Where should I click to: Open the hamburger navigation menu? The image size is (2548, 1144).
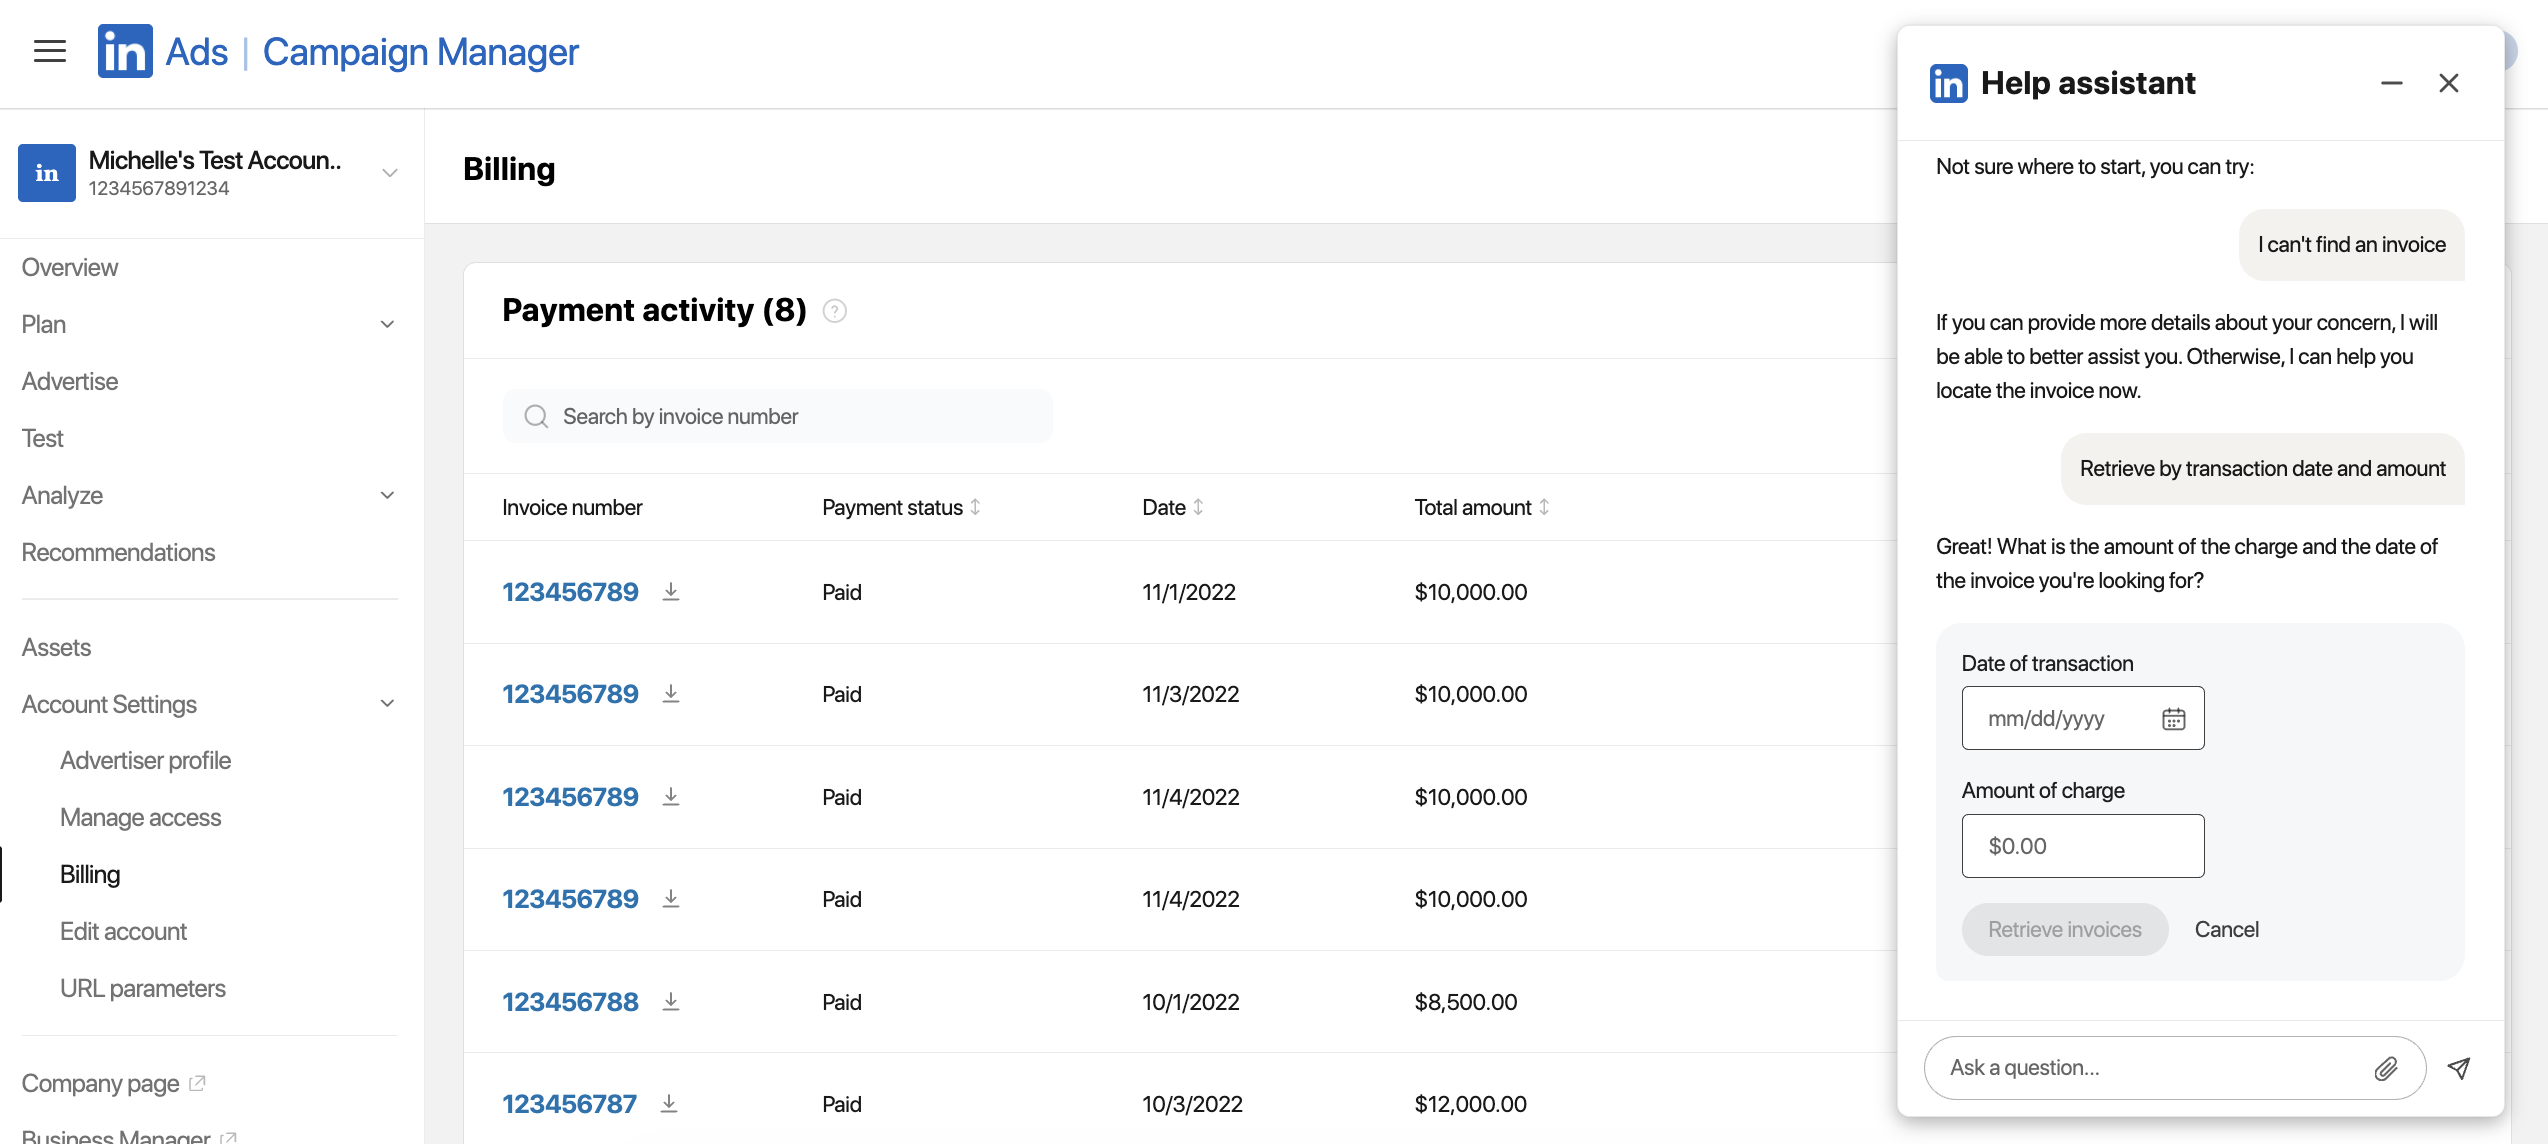[x=50, y=51]
